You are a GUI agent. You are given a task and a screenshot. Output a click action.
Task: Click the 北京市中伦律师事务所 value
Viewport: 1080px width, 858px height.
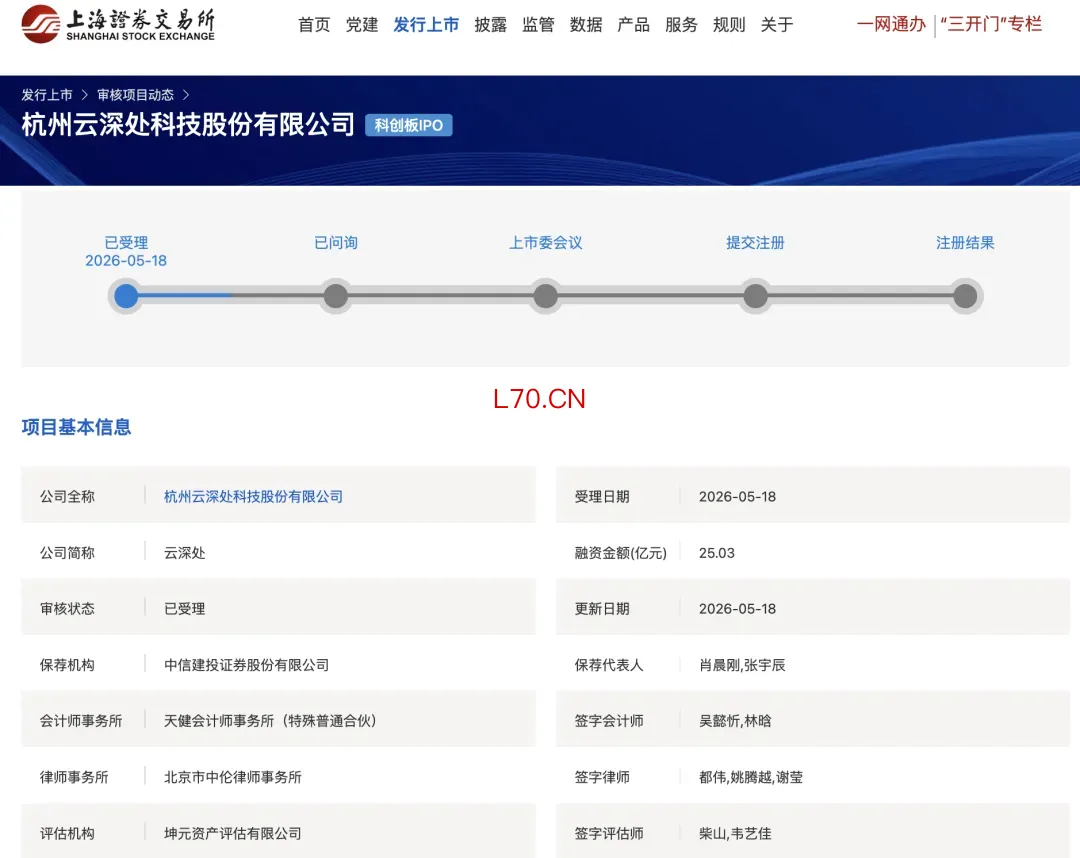(x=232, y=777)
